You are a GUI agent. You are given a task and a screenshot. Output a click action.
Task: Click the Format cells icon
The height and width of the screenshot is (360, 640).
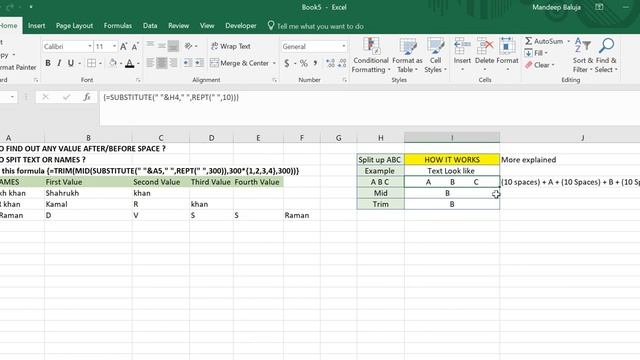(507, 45)
